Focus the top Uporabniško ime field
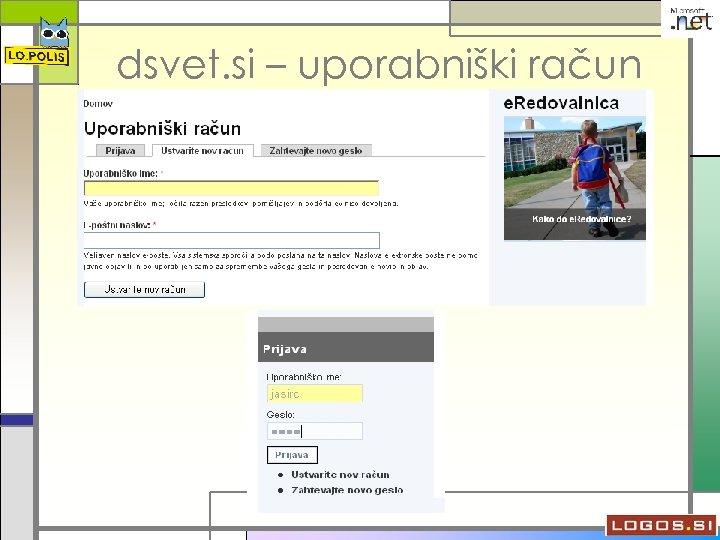This screenshot has width=720, height=540. pos(231,188)
